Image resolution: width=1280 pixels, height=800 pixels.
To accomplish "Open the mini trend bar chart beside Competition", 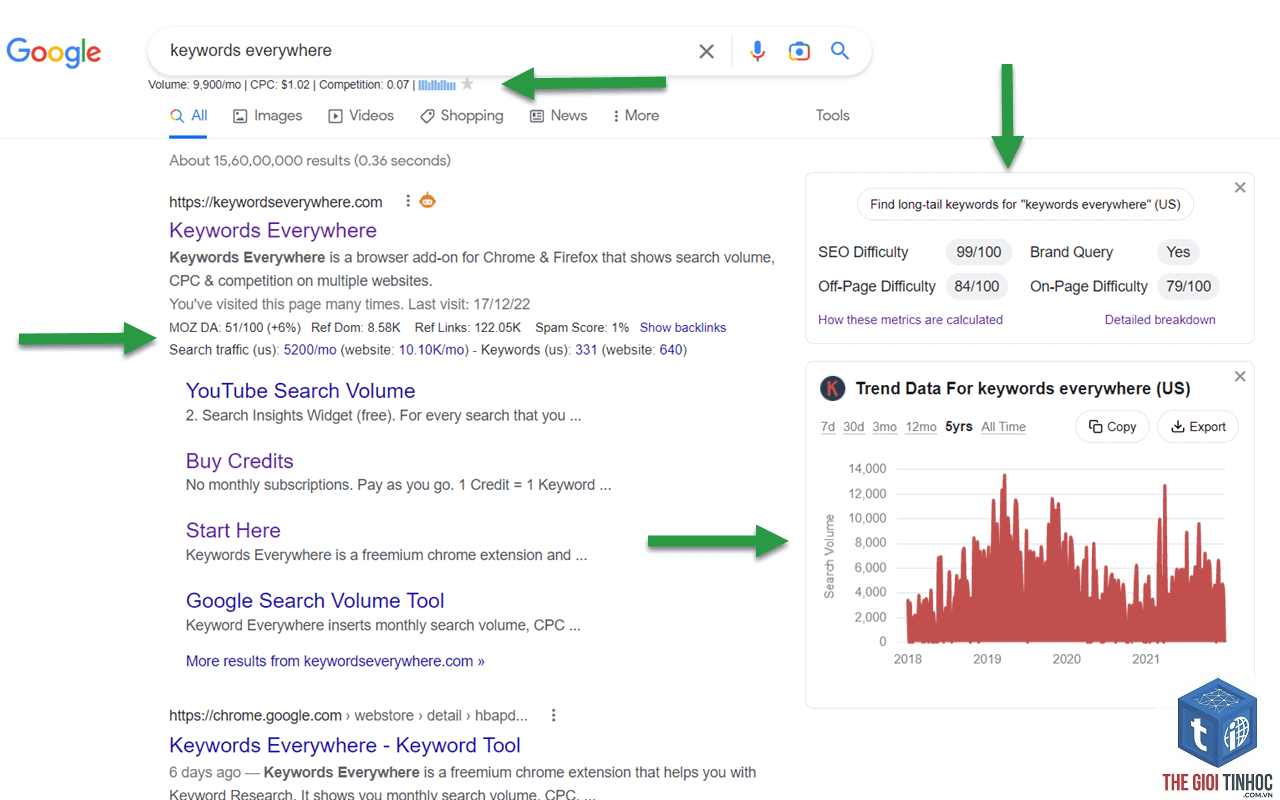I will (x=437, y=85).
